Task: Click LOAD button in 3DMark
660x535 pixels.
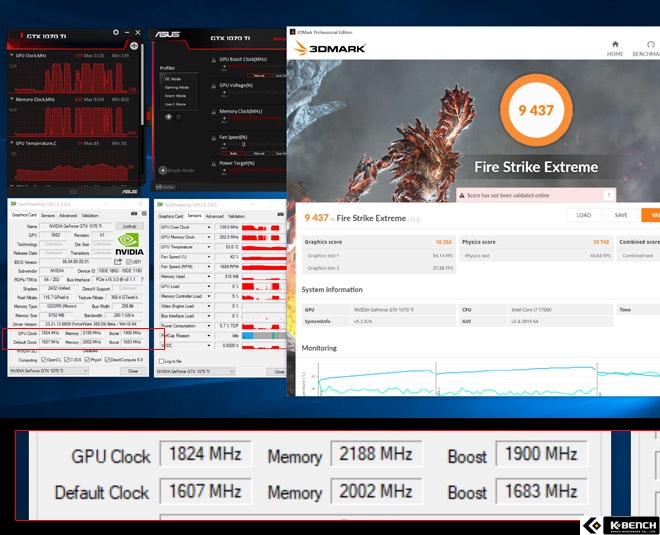Action: tap(583, 215)
